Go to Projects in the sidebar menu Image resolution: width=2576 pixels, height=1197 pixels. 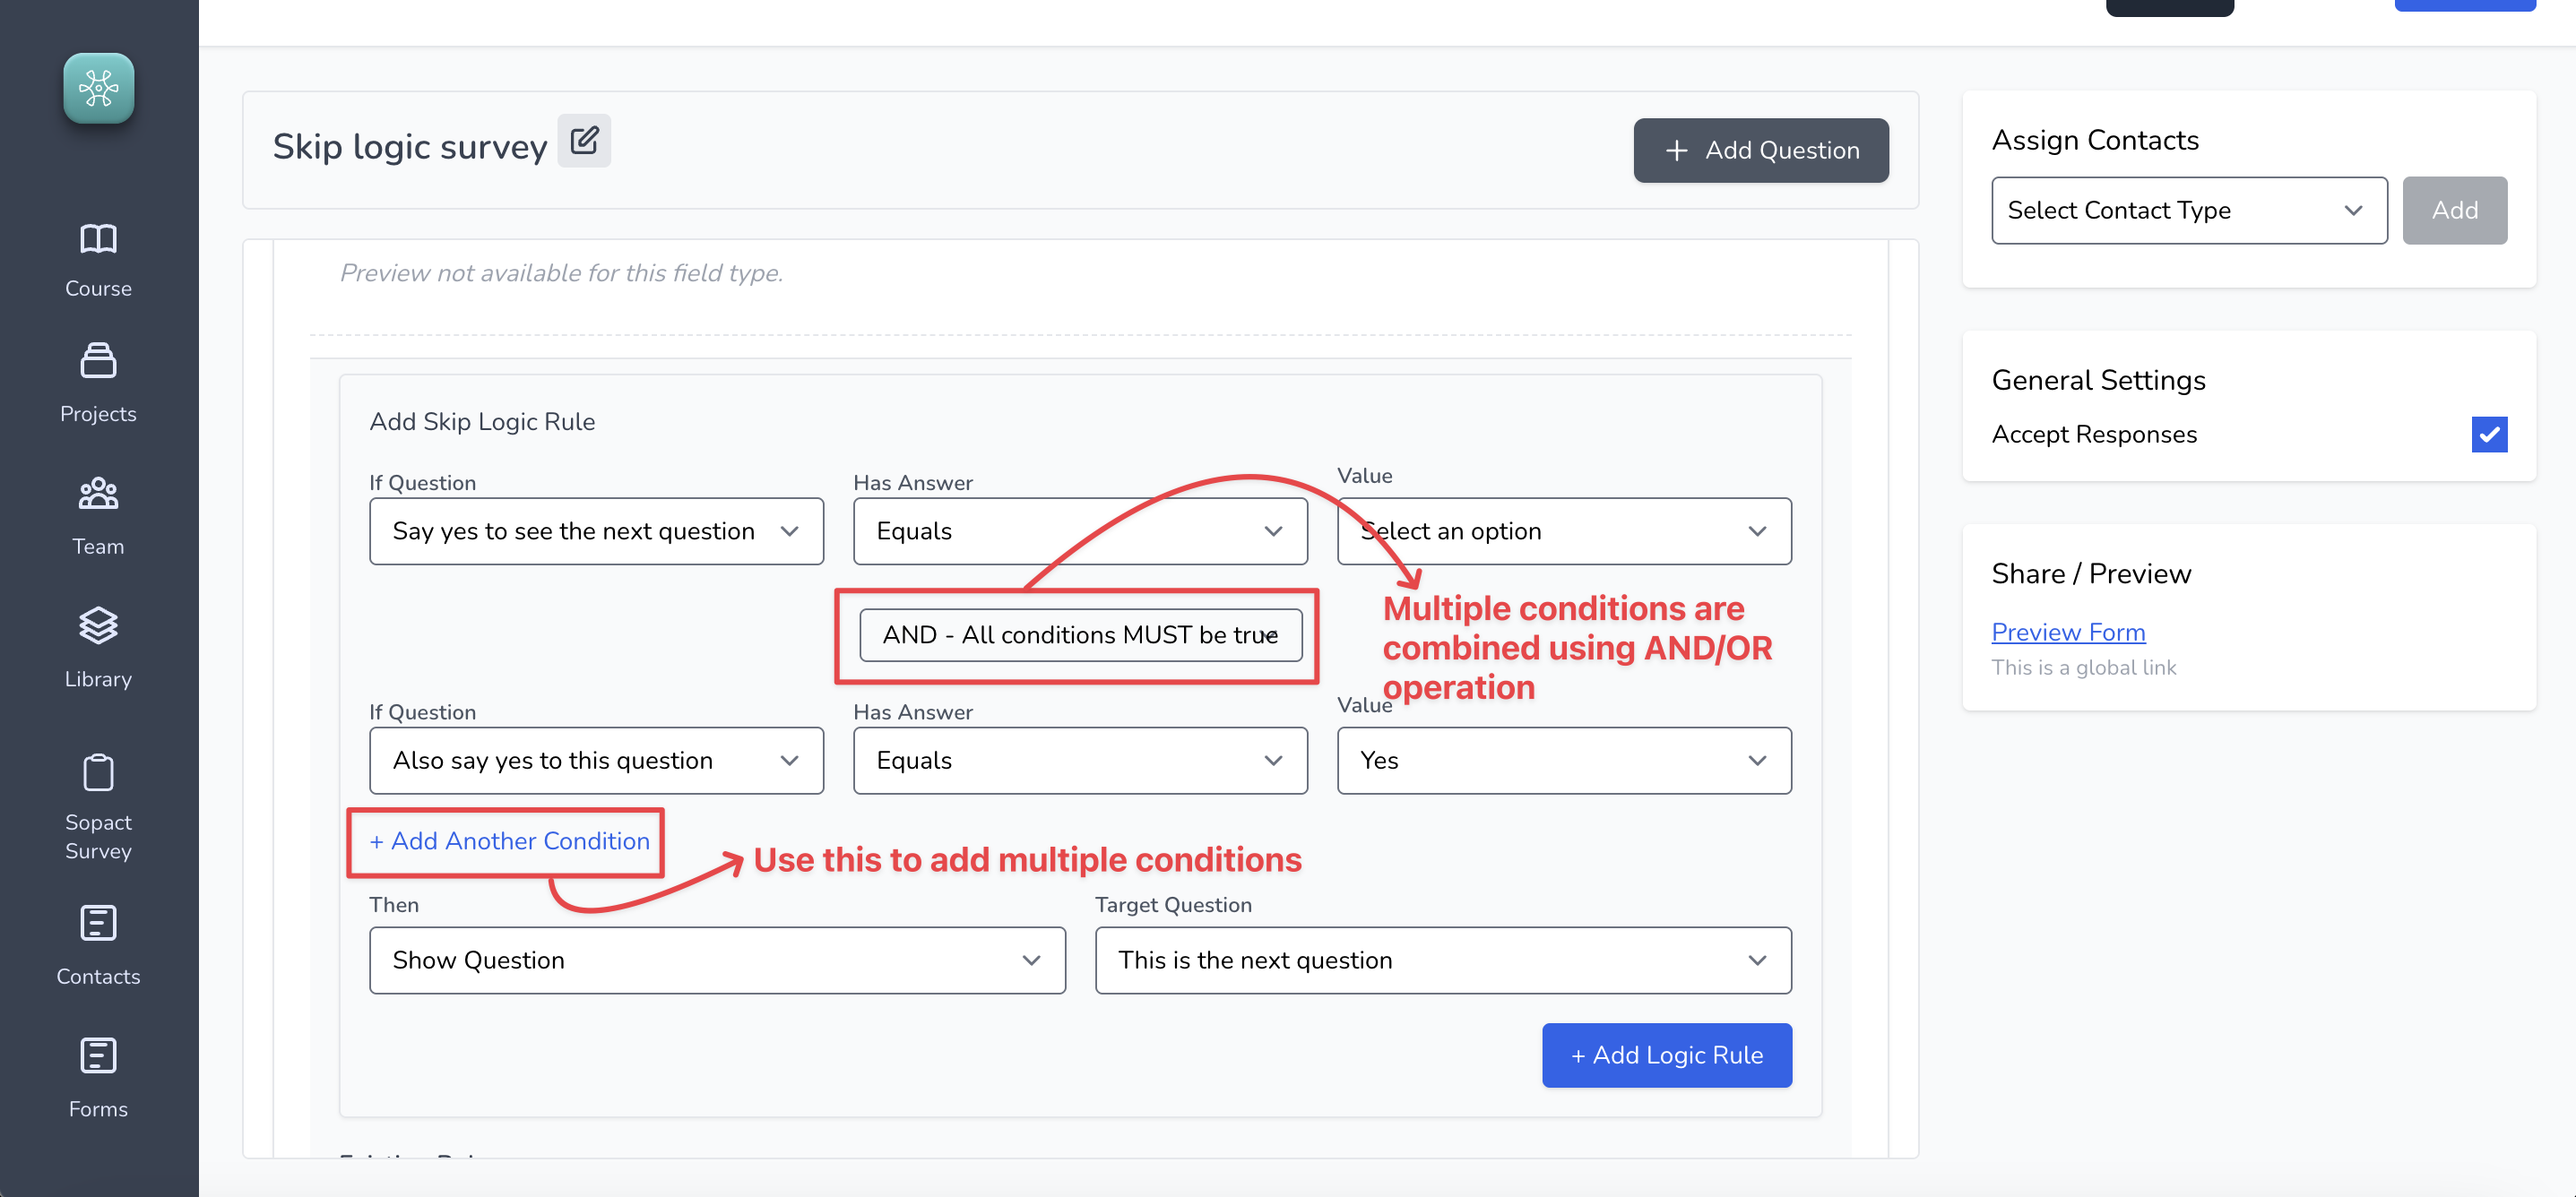[x=98, y=413]
